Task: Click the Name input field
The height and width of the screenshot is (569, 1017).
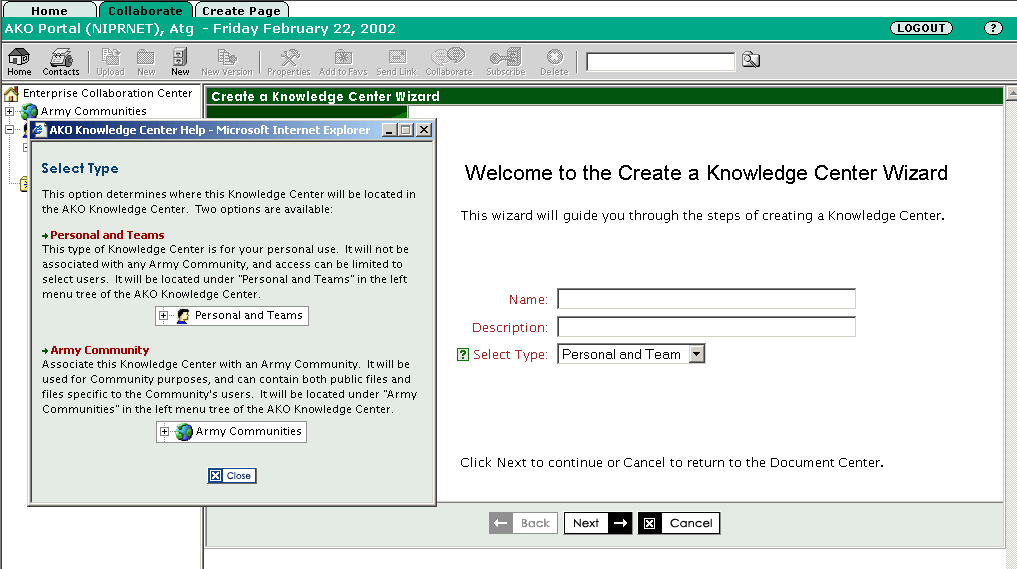Action: point(706,299)
